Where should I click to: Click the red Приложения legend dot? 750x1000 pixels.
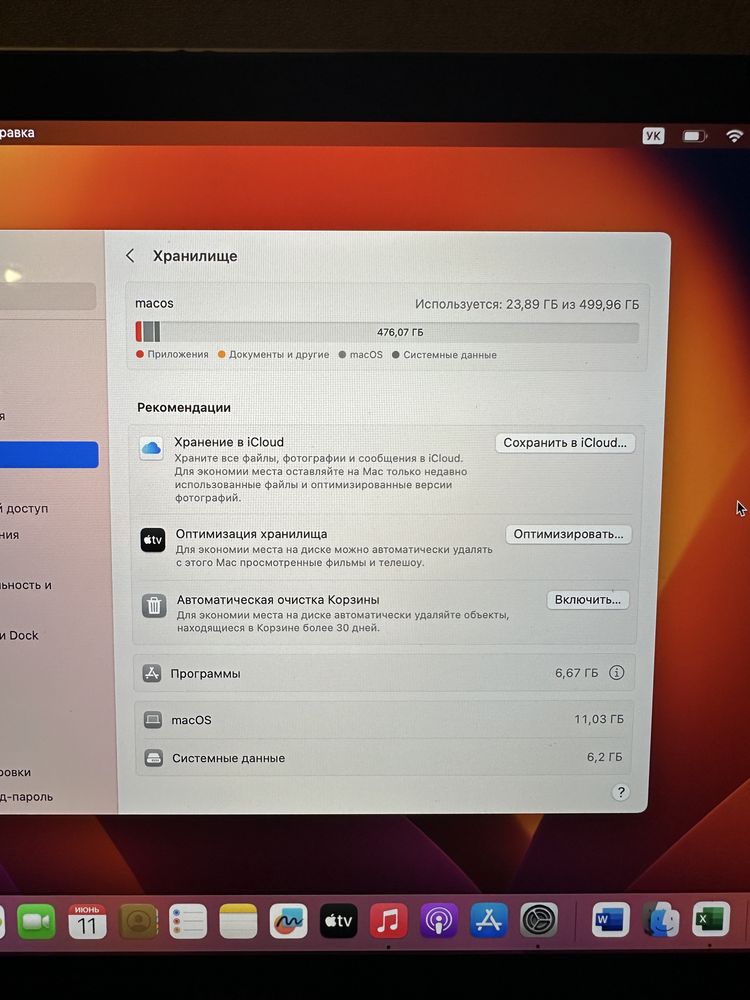[140, 354]
